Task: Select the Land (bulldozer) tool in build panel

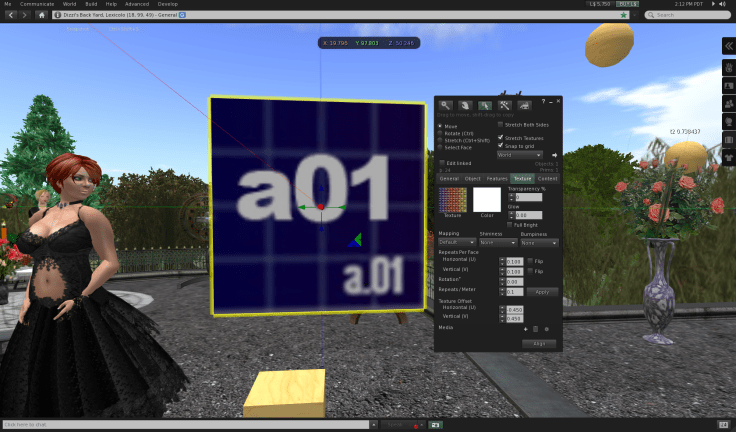Action: click(525, 105)
